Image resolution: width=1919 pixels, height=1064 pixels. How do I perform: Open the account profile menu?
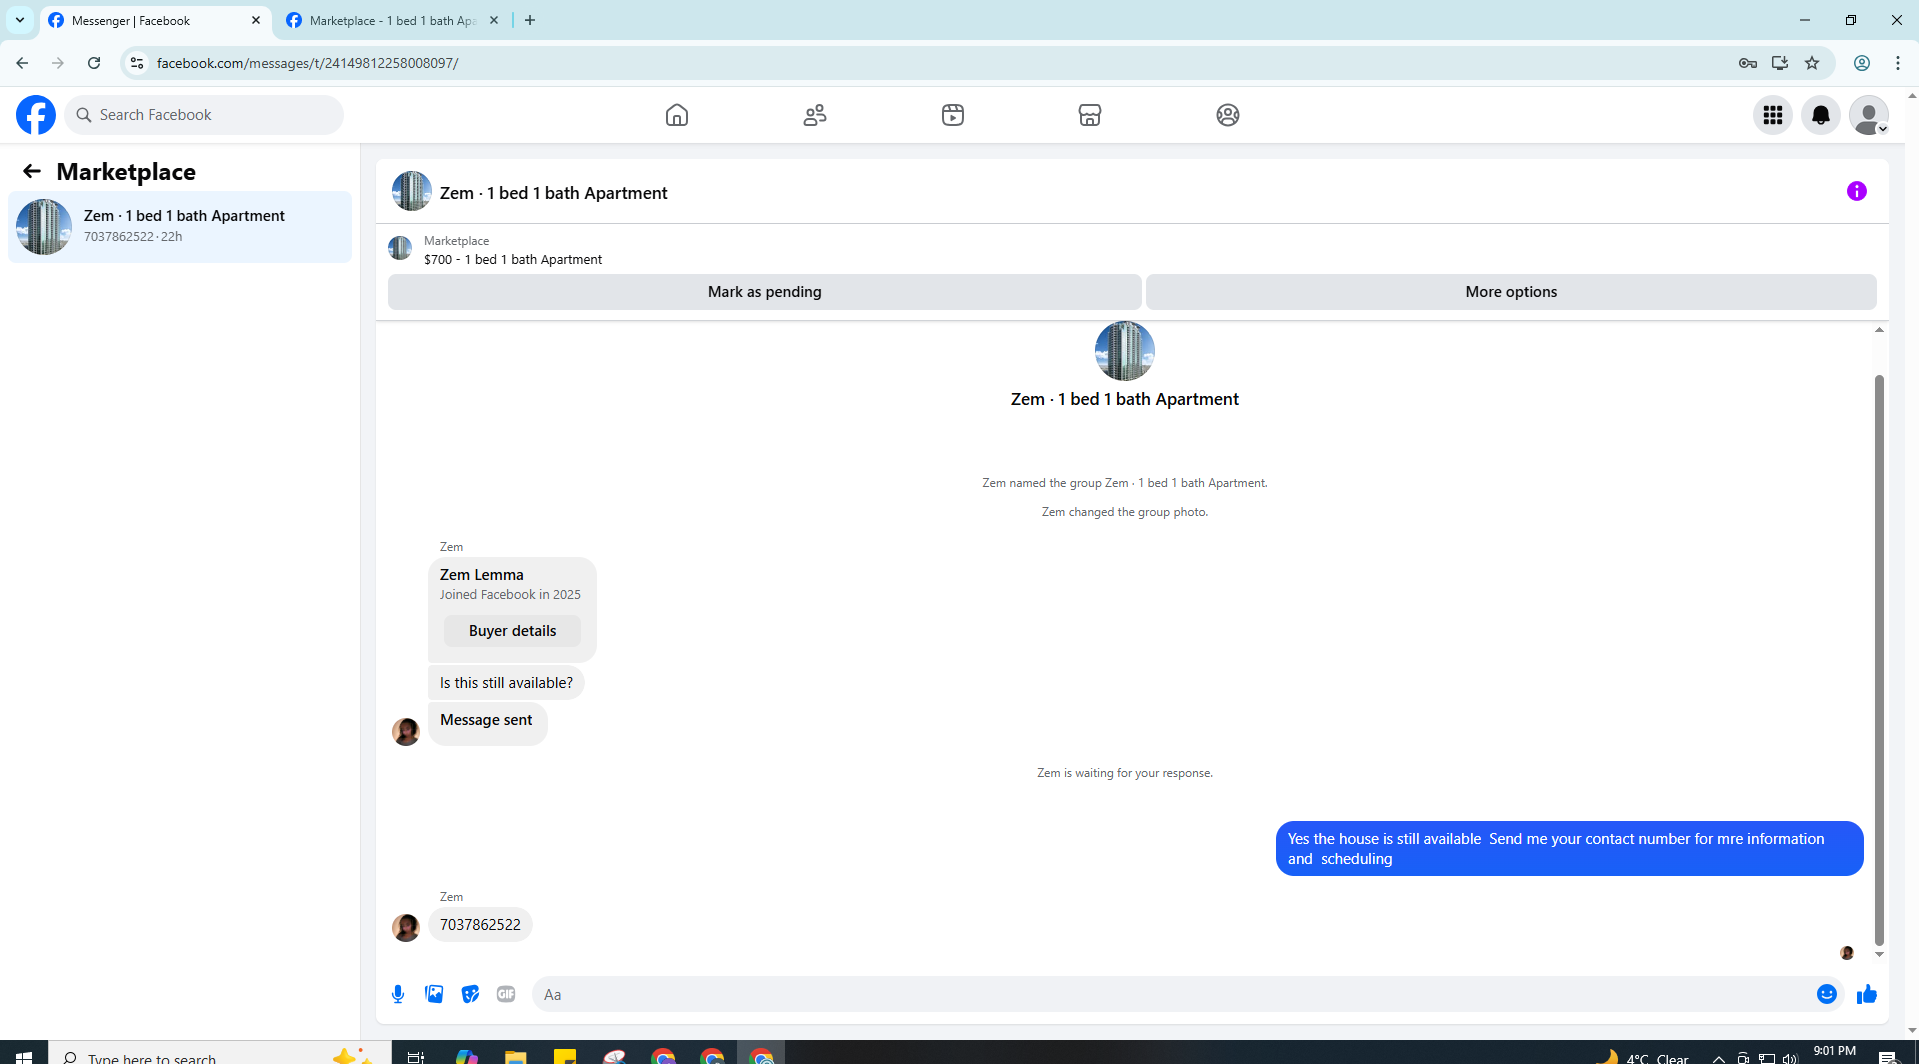(1869, 115)
